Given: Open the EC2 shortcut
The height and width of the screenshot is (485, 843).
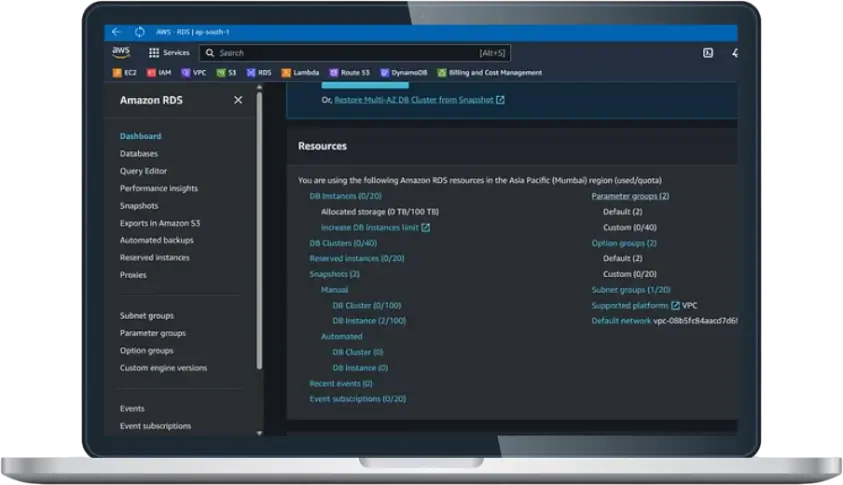Looking at the screenshot, I should point(125,73).
